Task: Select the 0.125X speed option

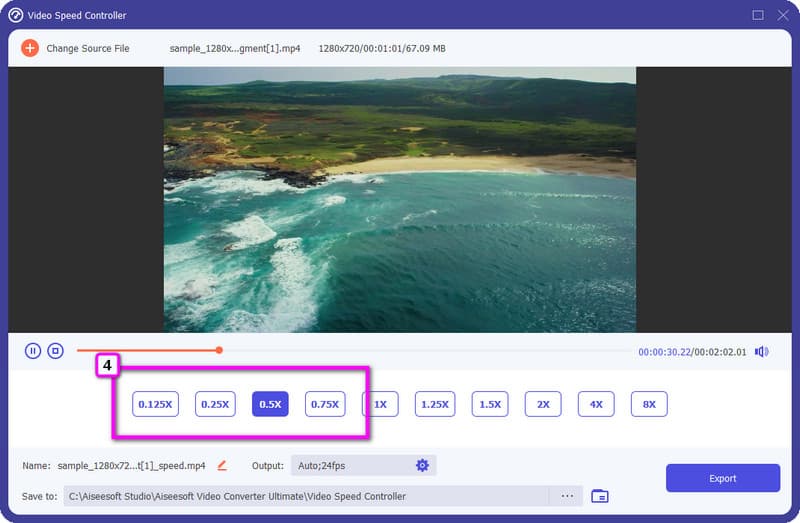Action: pyautogui.click(x=155, y=404)
